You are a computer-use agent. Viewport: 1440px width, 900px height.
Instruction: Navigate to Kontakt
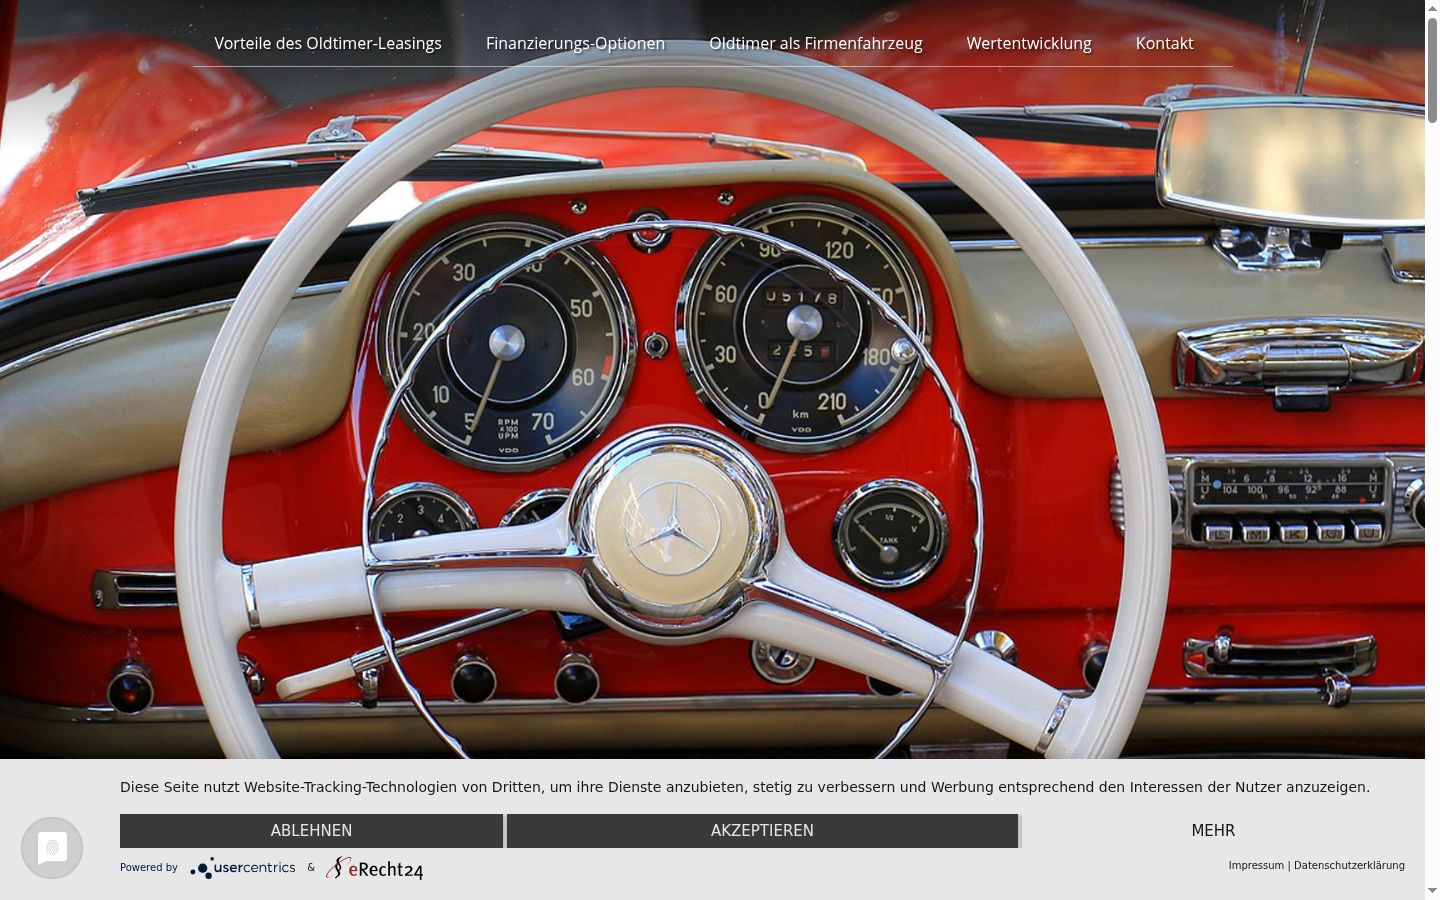(1164, 43)
